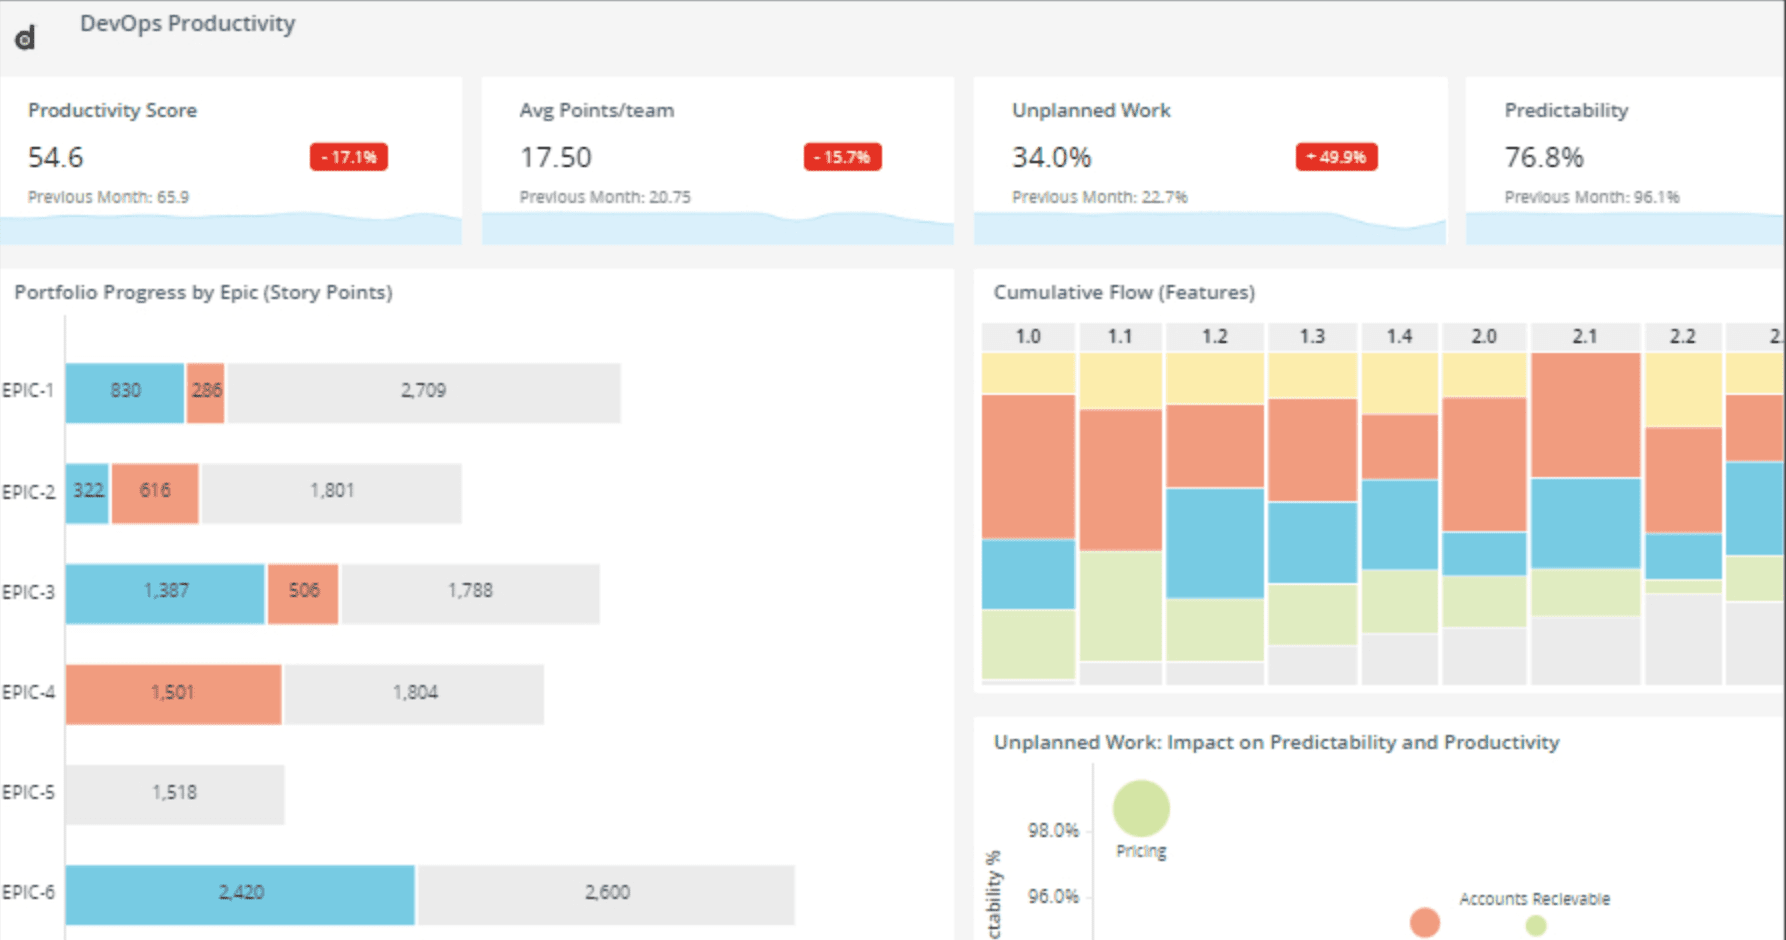Click the Pricing bubble label
The image size is (1786, 940).
pyautogui.click(x=1141, y=851)
